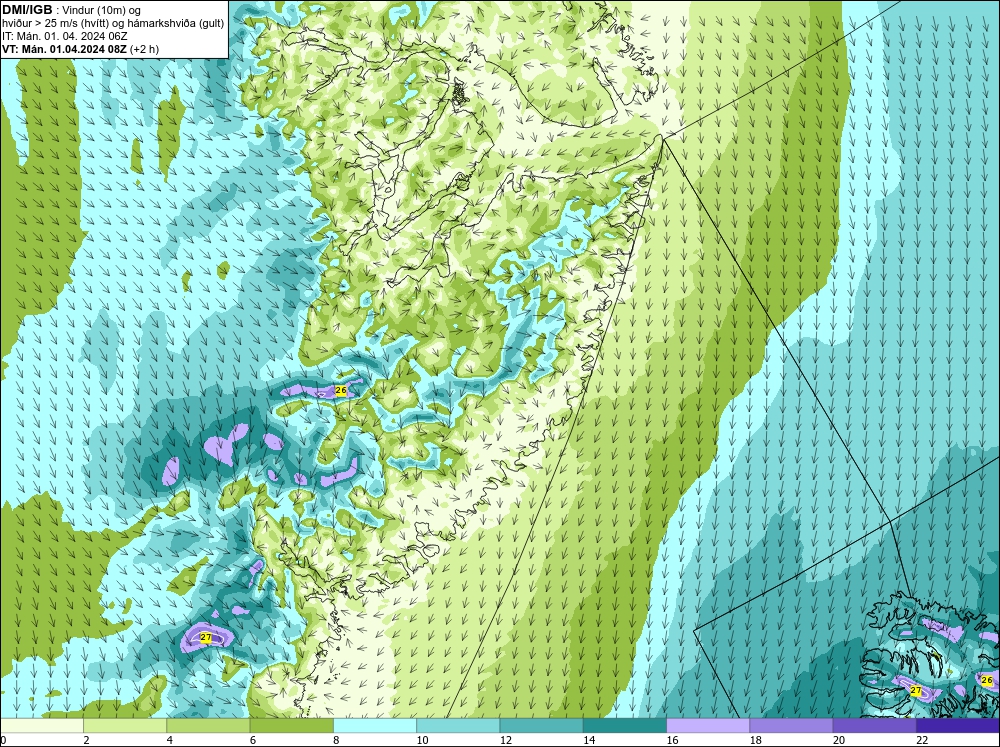Click the '(+2 h)' forecast offset text
1000x747 pixels.
(x=144, y=49)
